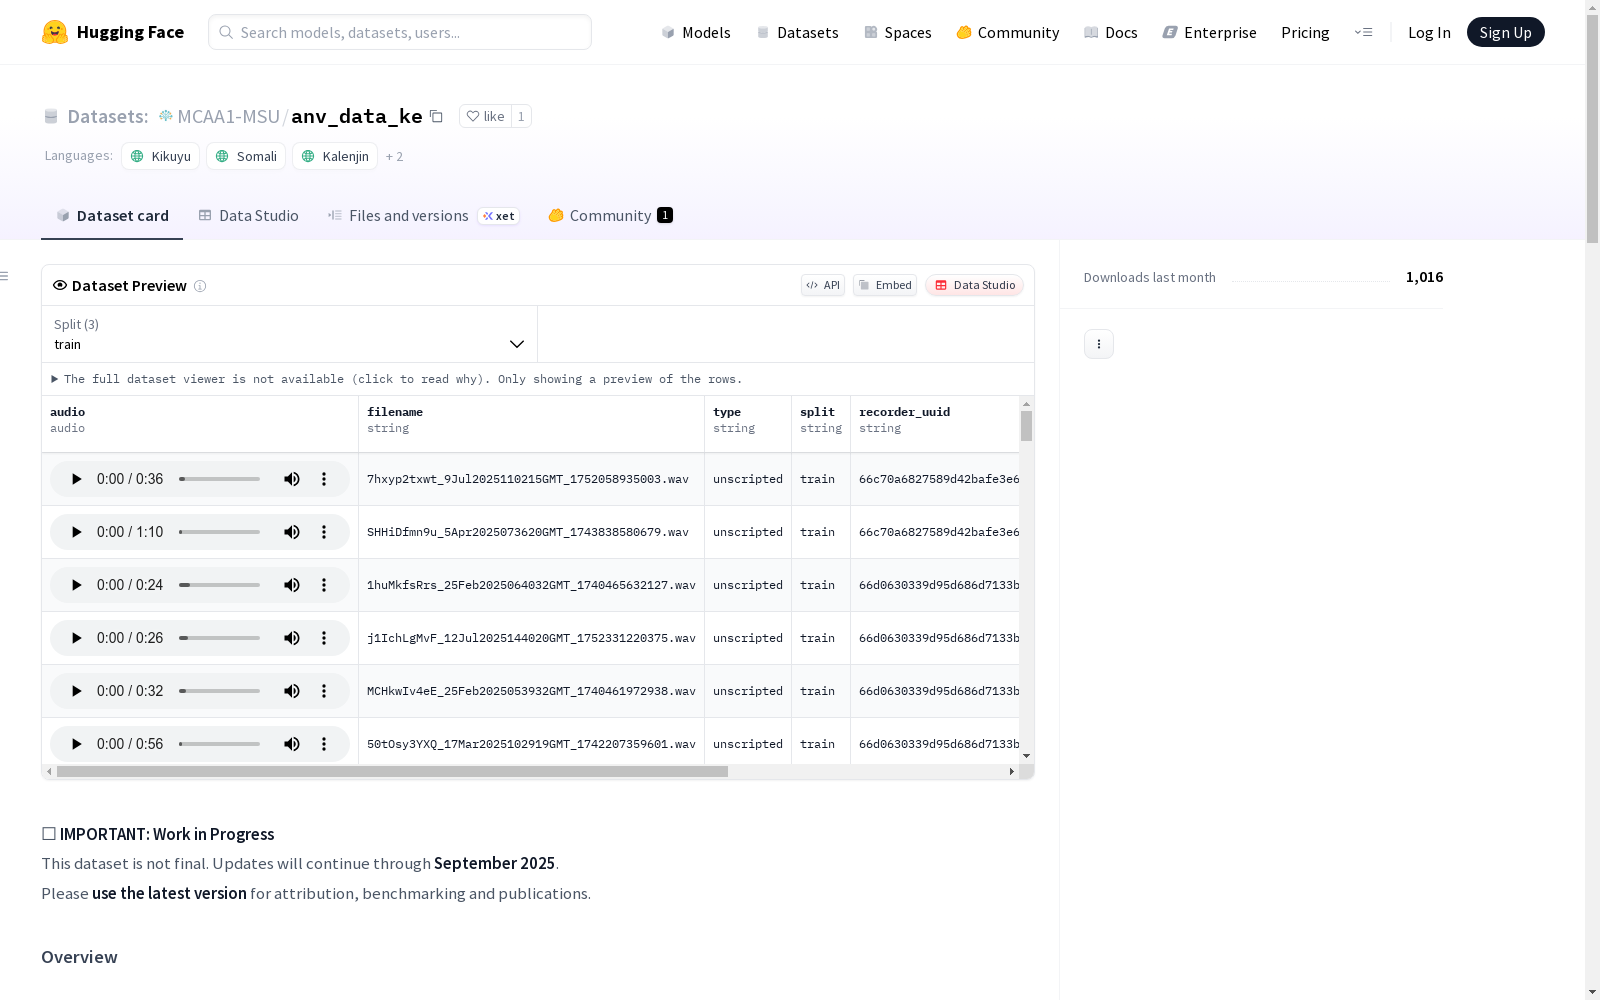Screen dimensions: 1600x1000
Task: Play audio for the 1:10 clip
Action: click(76, 532)
